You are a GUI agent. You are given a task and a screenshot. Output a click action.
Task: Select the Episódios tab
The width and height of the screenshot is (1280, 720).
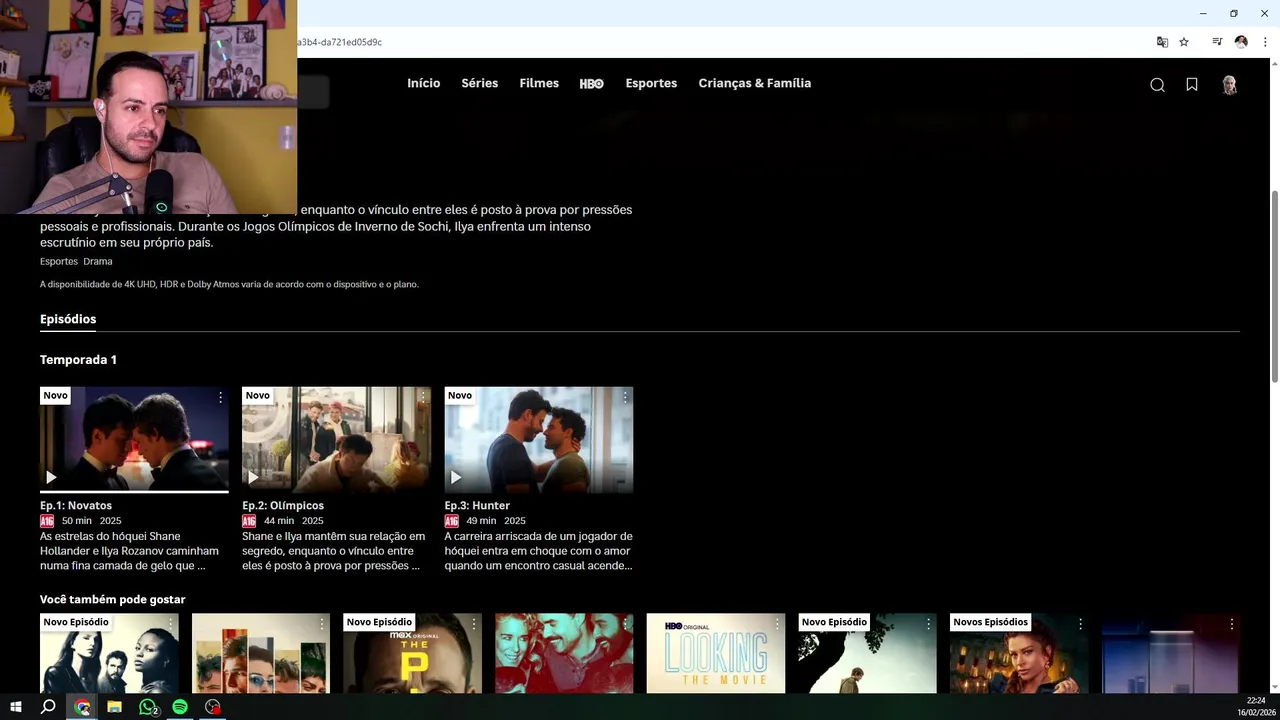pyautogui.click(x=68, y=319)
